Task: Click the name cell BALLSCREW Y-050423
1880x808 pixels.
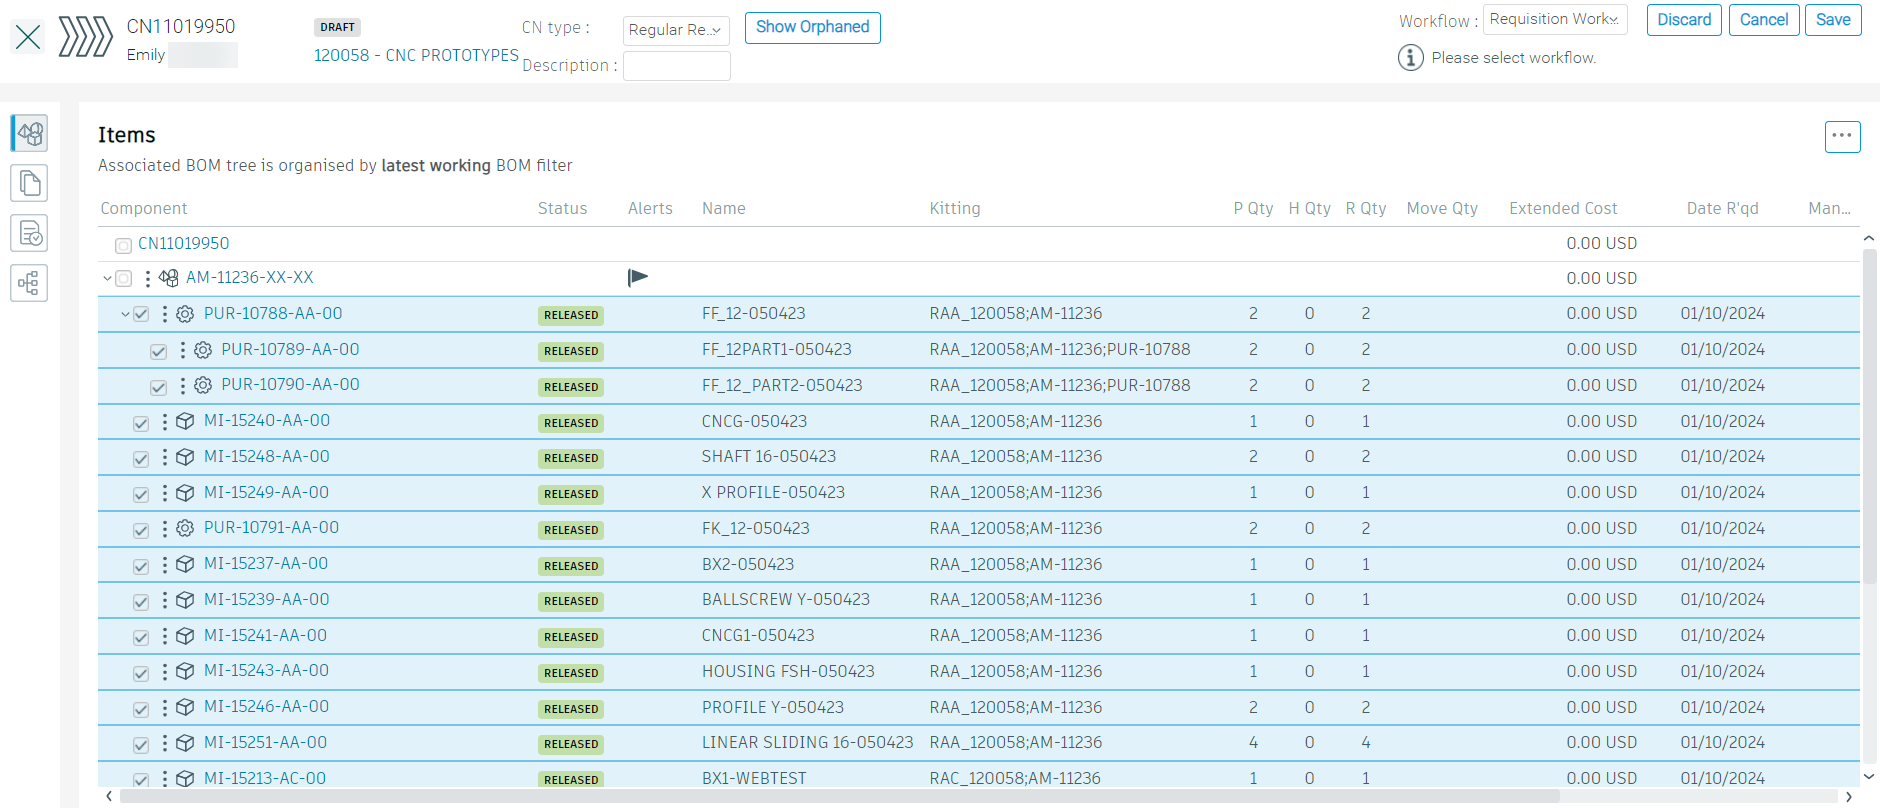Action: 786,599
